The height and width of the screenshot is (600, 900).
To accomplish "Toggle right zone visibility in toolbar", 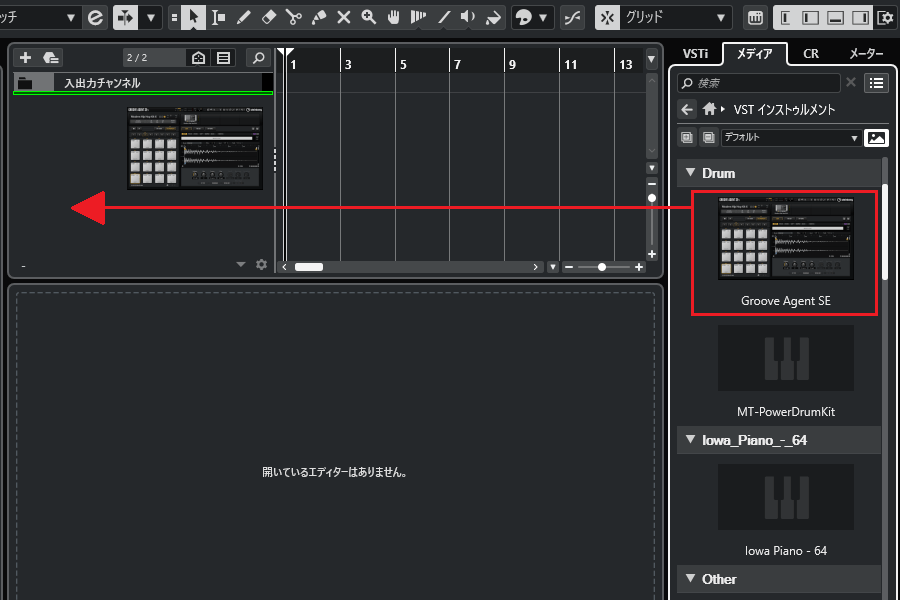I will pos(860,18).
